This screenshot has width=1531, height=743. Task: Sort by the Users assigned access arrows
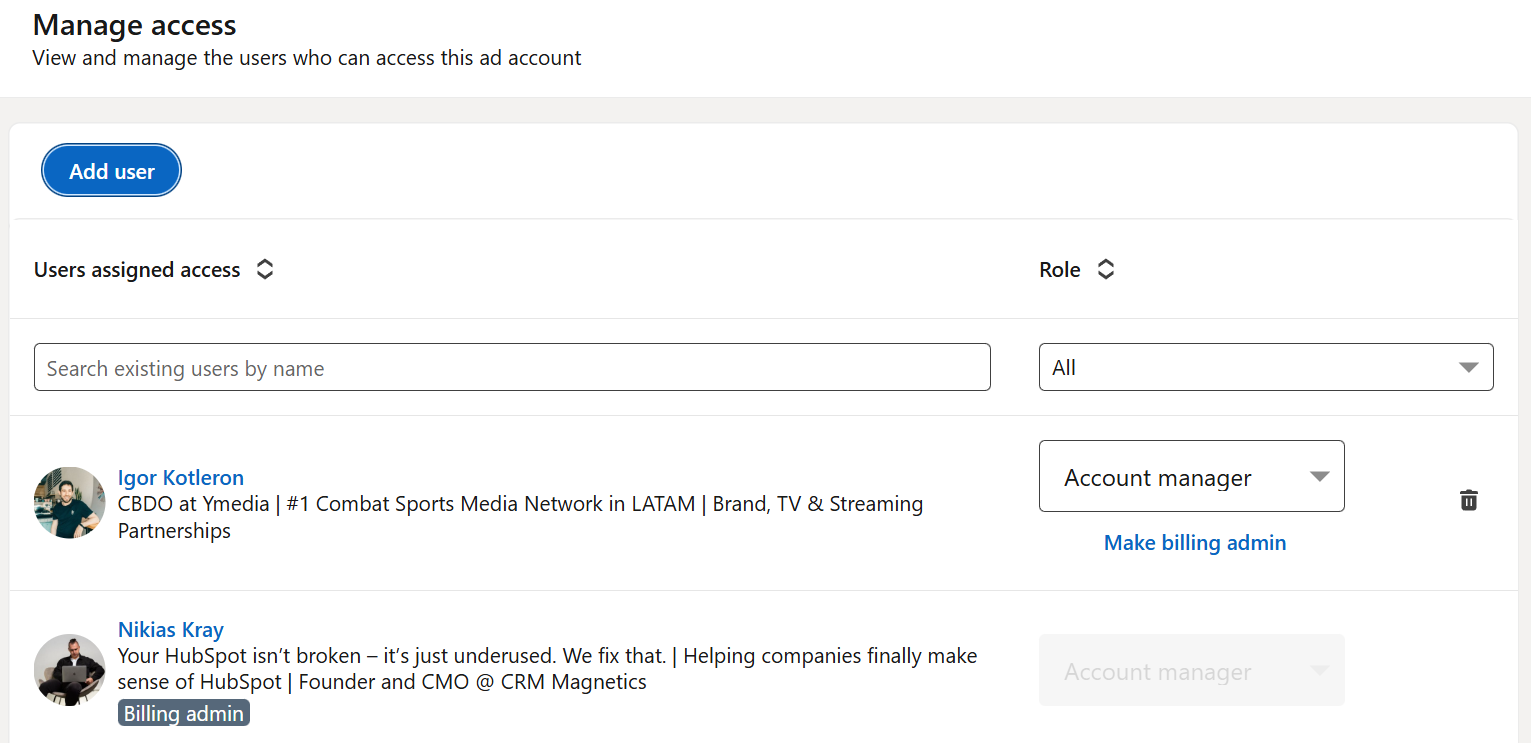tap(264, 270)
